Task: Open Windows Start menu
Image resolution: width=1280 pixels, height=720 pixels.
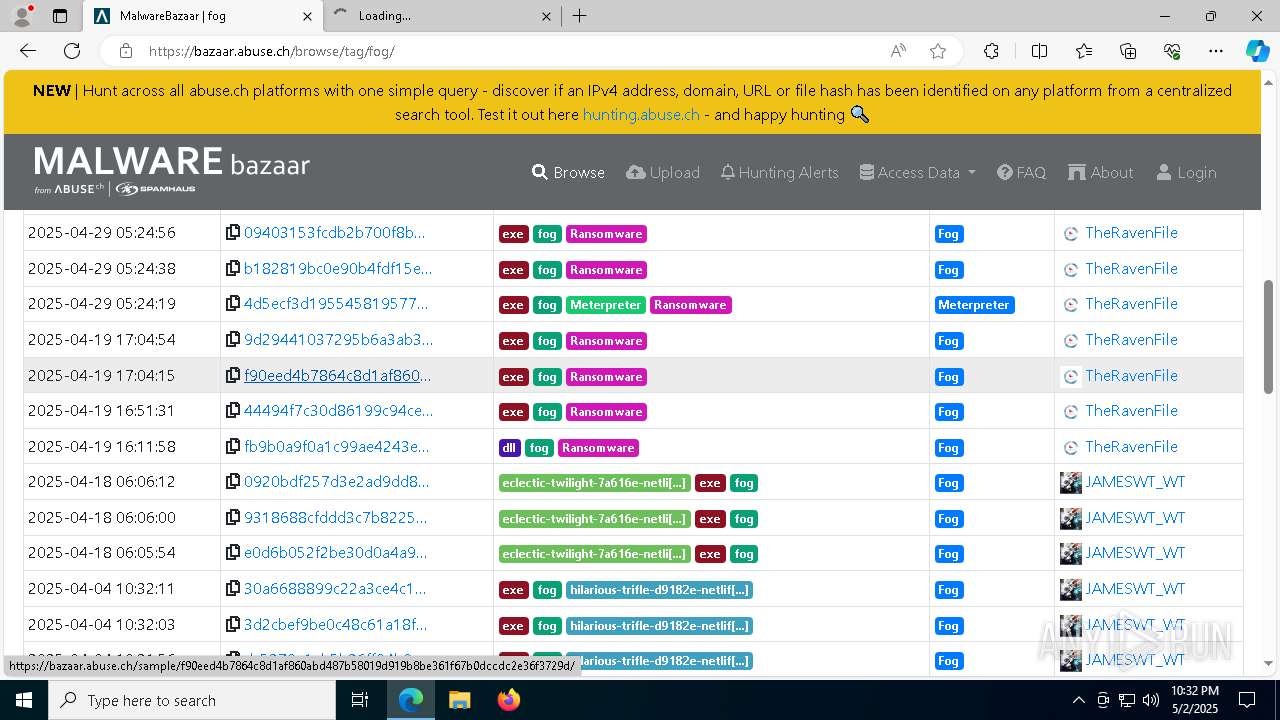Action: click(24, 700)
